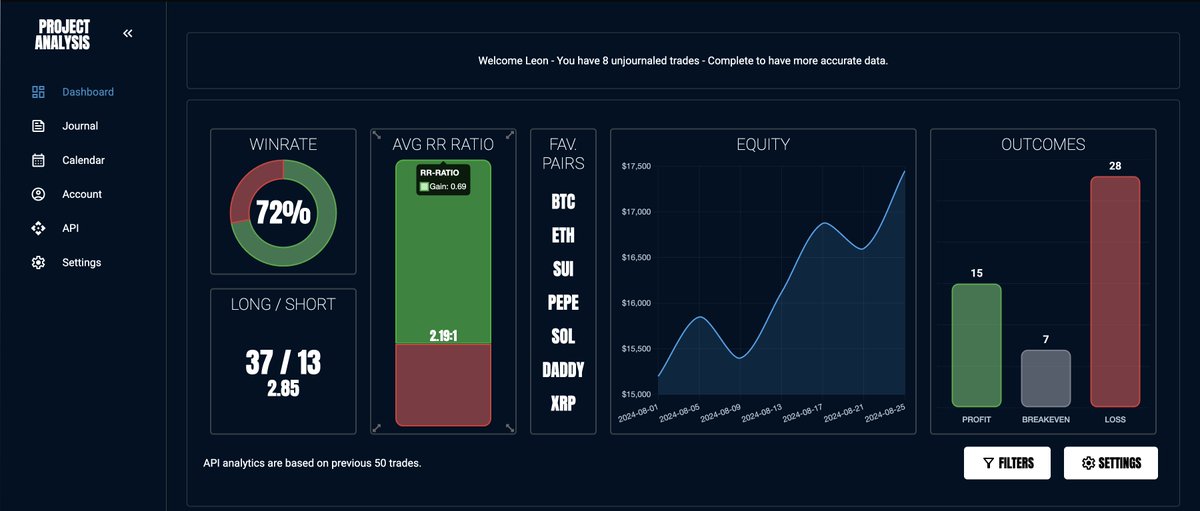Select the API menu entry

point(70,228)
